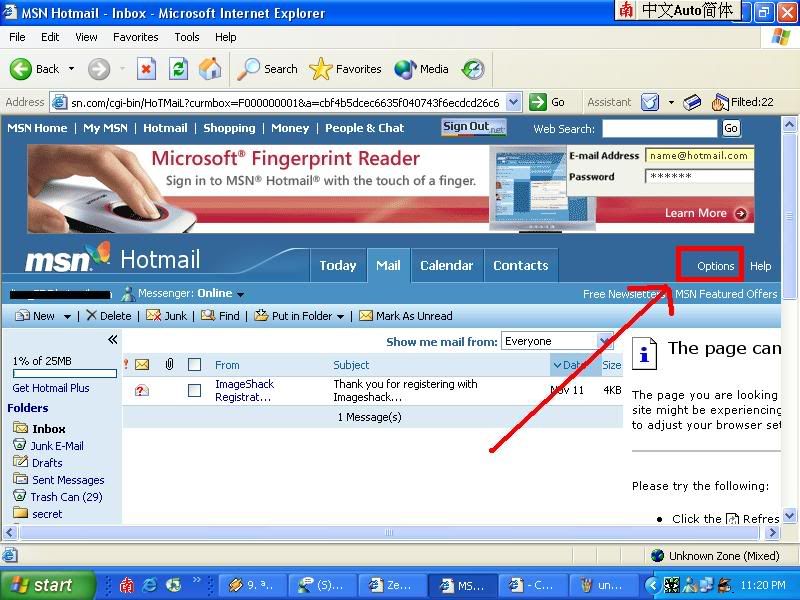The height and width of the screenshot is (600, 800).
Task: Click the browser Forward arrow icon
Action: [x=99, y=69]
